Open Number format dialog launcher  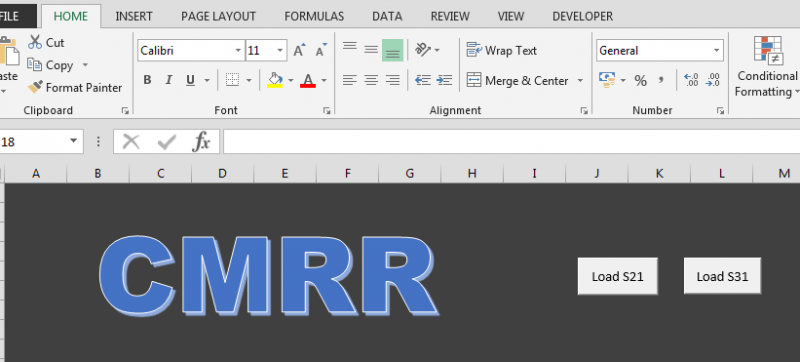(720, 110)
